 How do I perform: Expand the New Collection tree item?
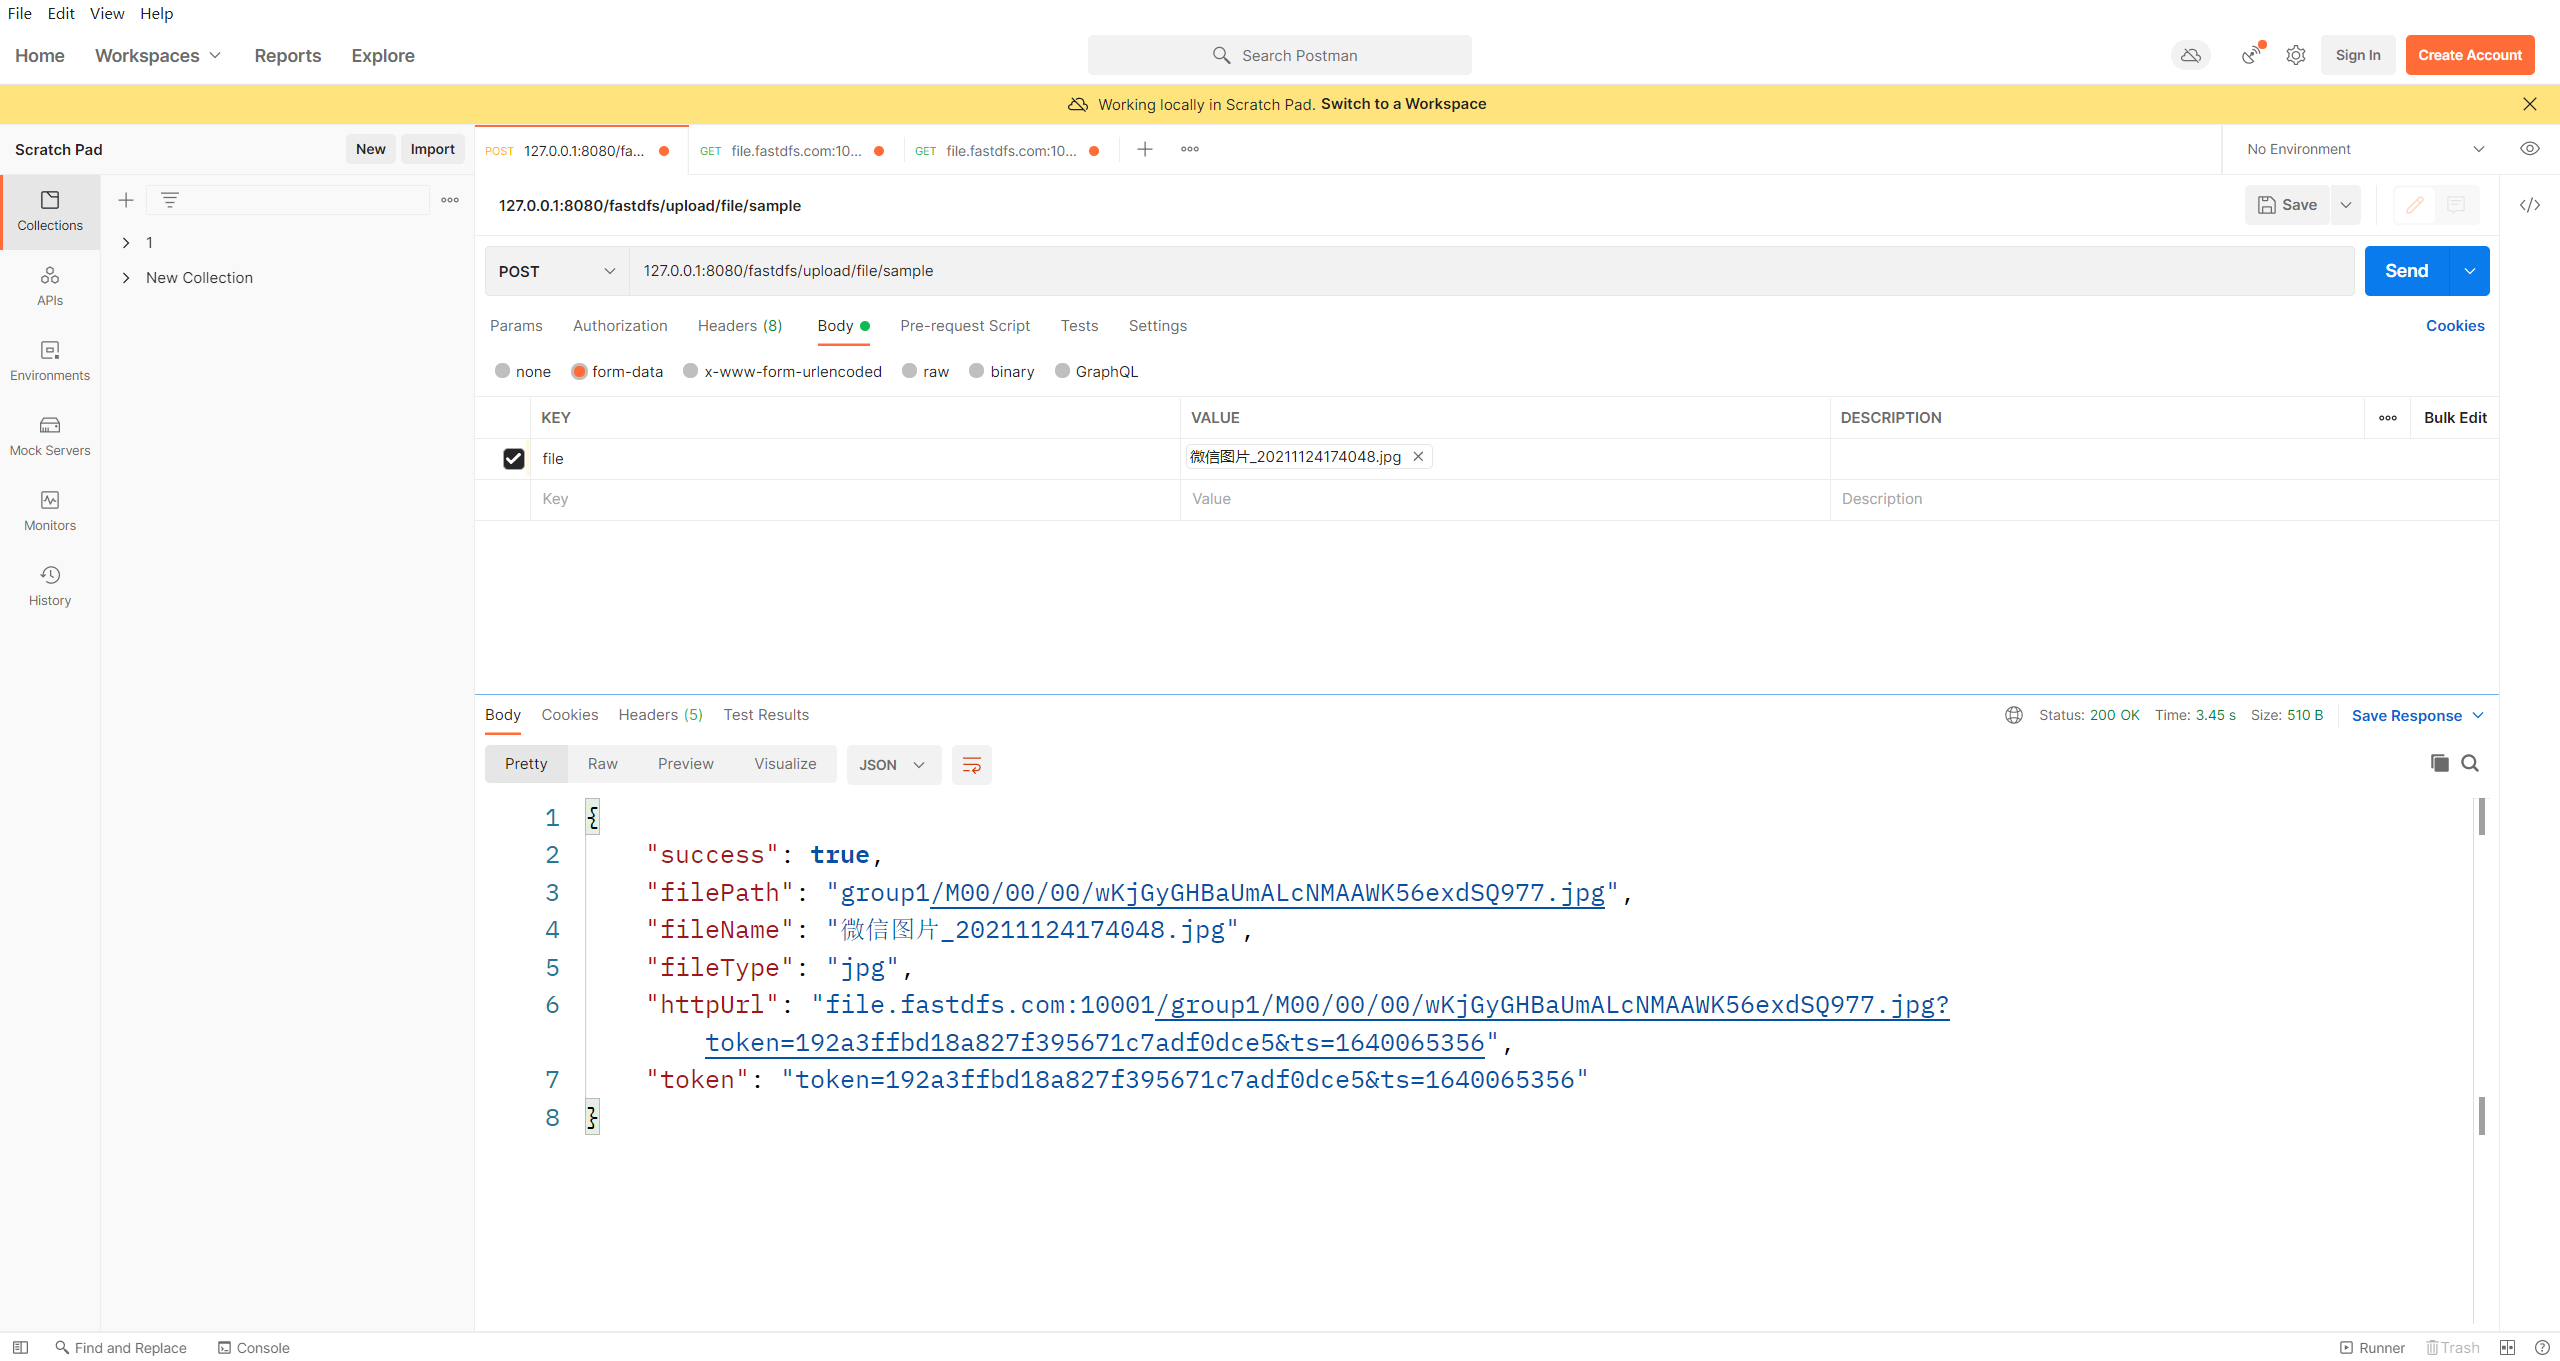126,278
